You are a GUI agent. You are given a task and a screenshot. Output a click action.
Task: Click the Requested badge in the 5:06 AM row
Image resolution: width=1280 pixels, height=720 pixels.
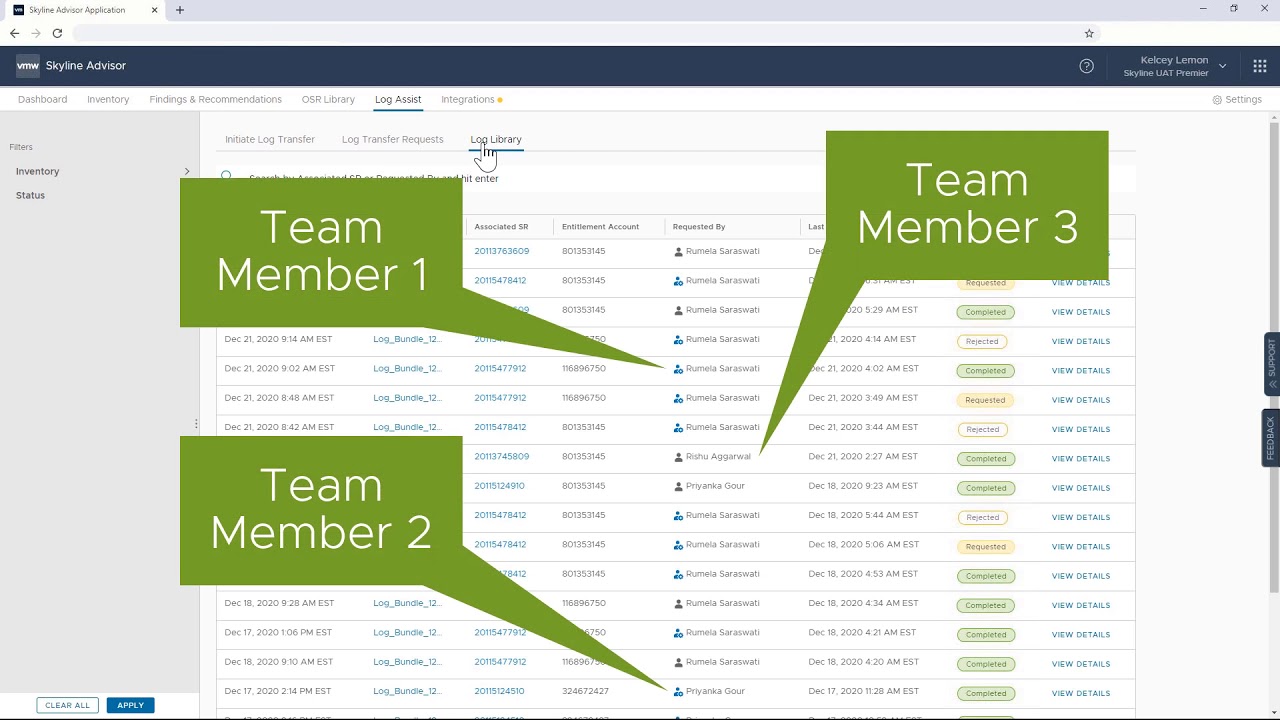[x=985, y=547]
